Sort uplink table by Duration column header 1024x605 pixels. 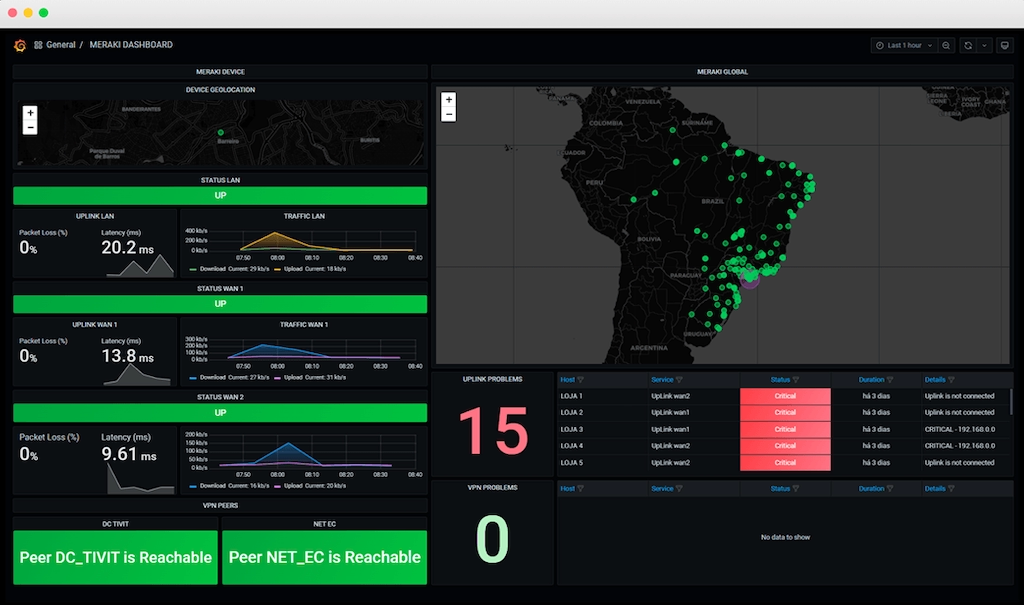tap(871, 380)
